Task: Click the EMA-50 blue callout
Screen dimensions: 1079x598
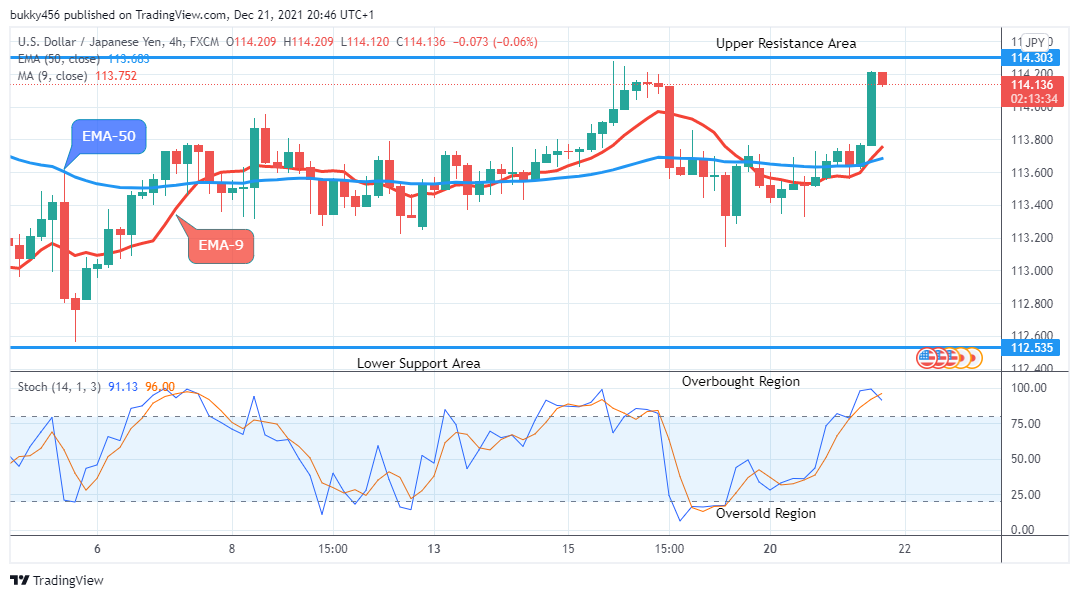Action: coord(109,136)
